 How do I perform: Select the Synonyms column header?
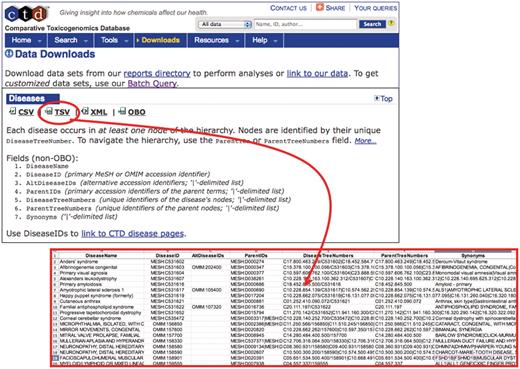pos(473,256)
